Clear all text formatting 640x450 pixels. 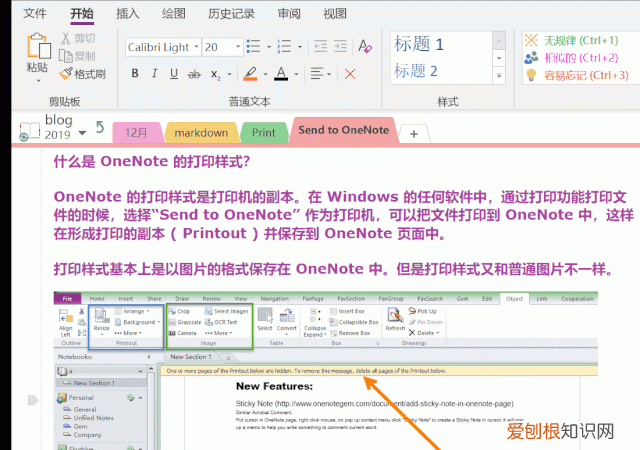(365, 46)
